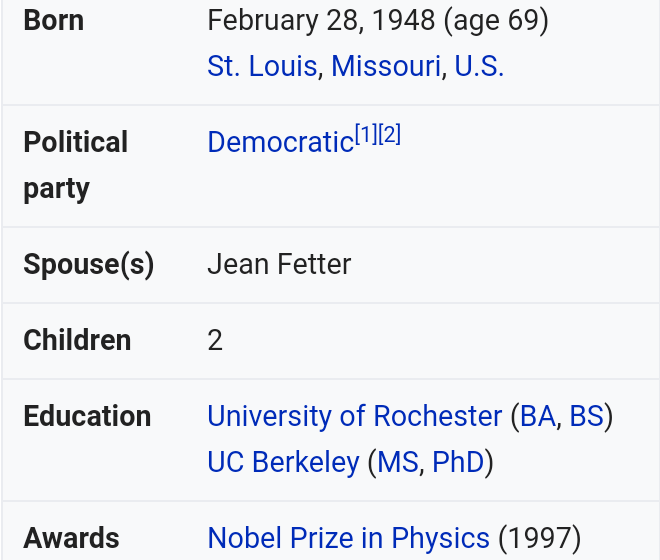Follow the U.S. link in birthplace
The width and height of the screenshot is (660, 560).
coord(479,66)
